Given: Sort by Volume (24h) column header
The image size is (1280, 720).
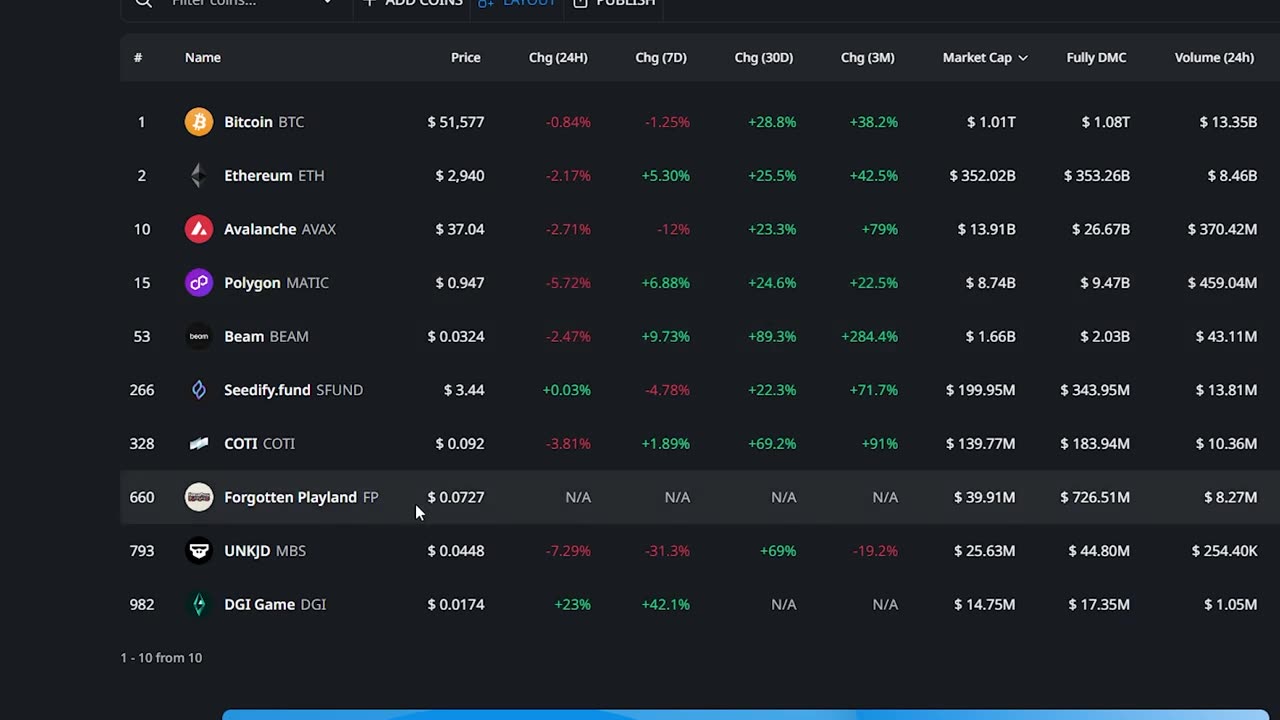Looking at the screenshot, I should (1214, 57).
